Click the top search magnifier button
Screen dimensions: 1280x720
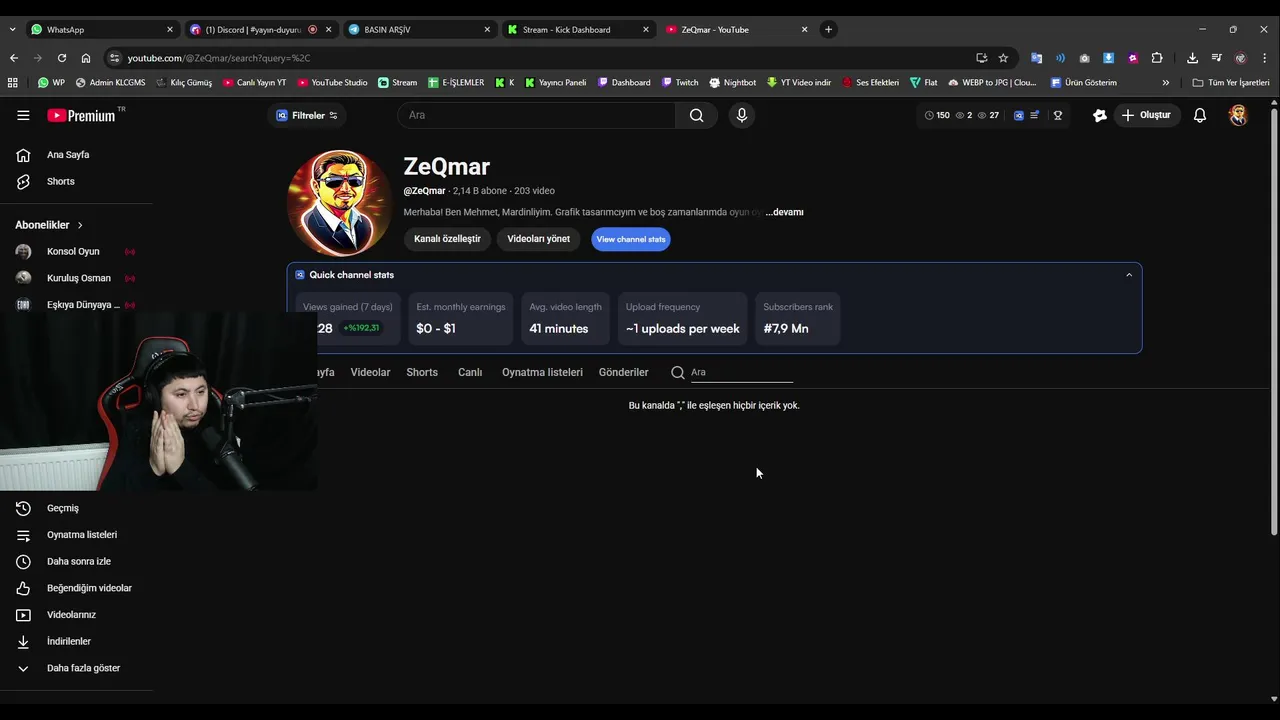(696, 115)
